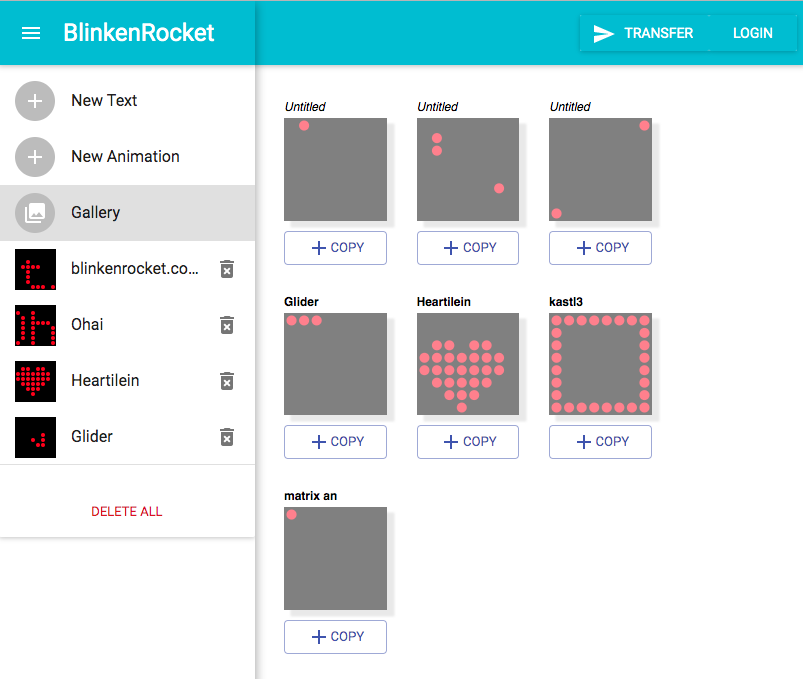Delete the blinkenrocket.co... entry
This screenshot has height=679, width=803.
(x=227, y=269)
